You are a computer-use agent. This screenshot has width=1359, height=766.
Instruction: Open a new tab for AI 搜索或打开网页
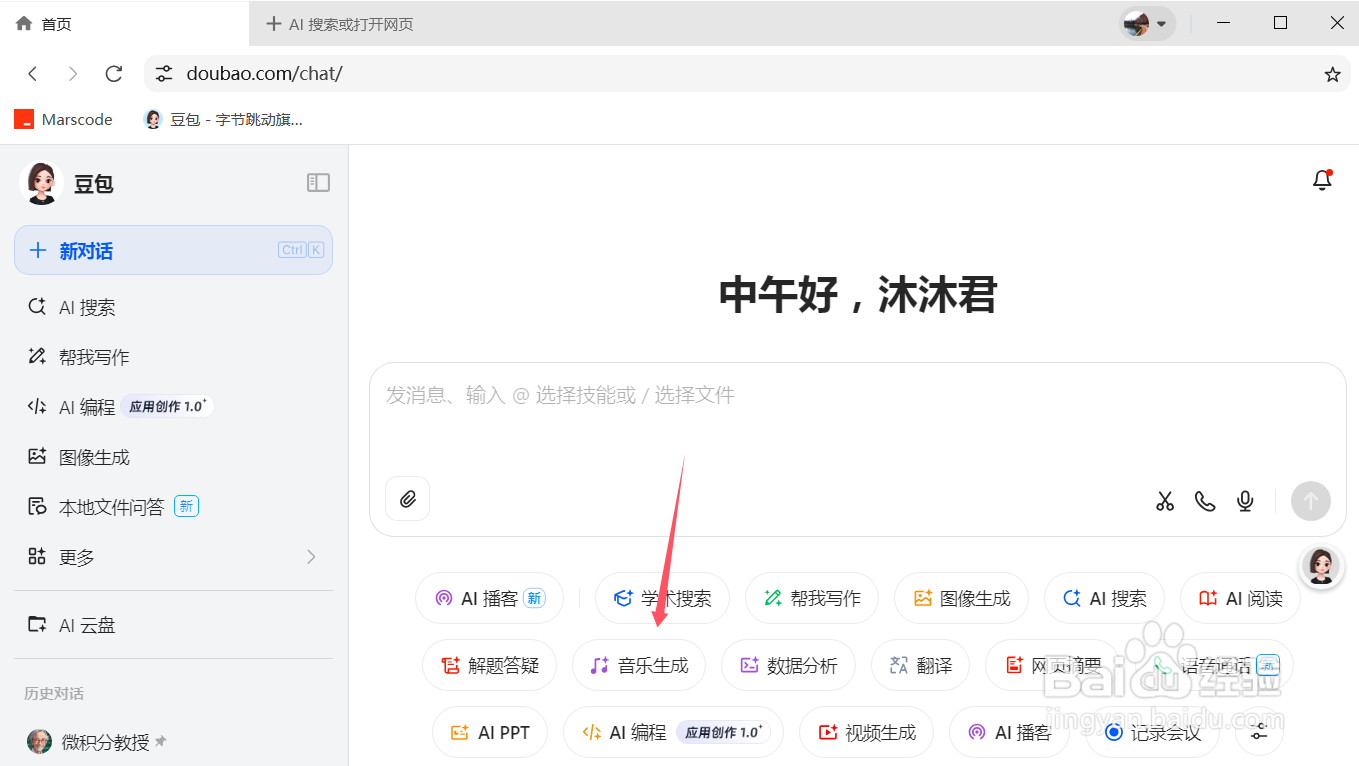click(340, 24)
